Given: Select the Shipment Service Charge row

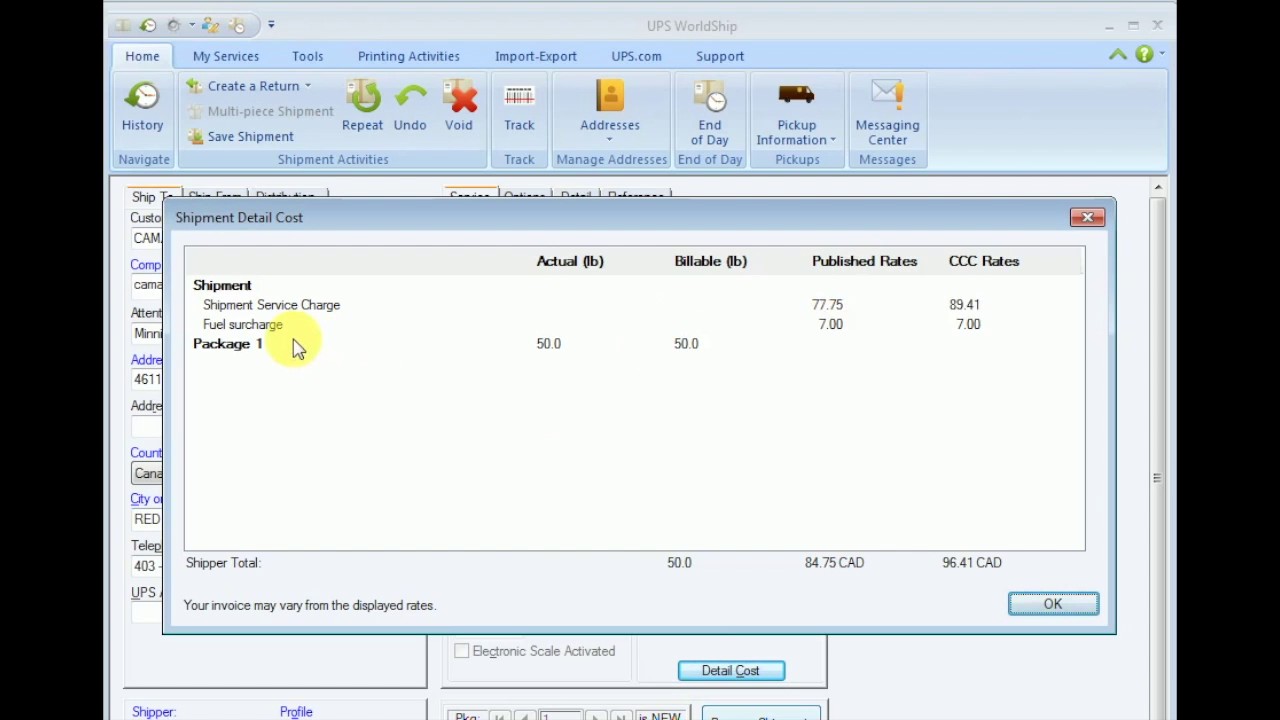Looking at the screenshot, I should coord(634,305).
